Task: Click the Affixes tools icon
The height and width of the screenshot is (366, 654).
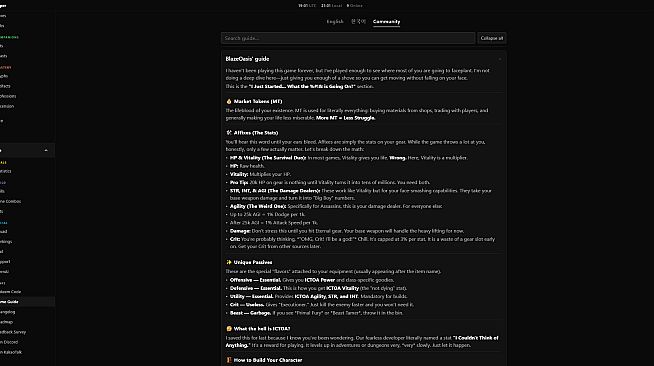Action: [x=229, y=133]
